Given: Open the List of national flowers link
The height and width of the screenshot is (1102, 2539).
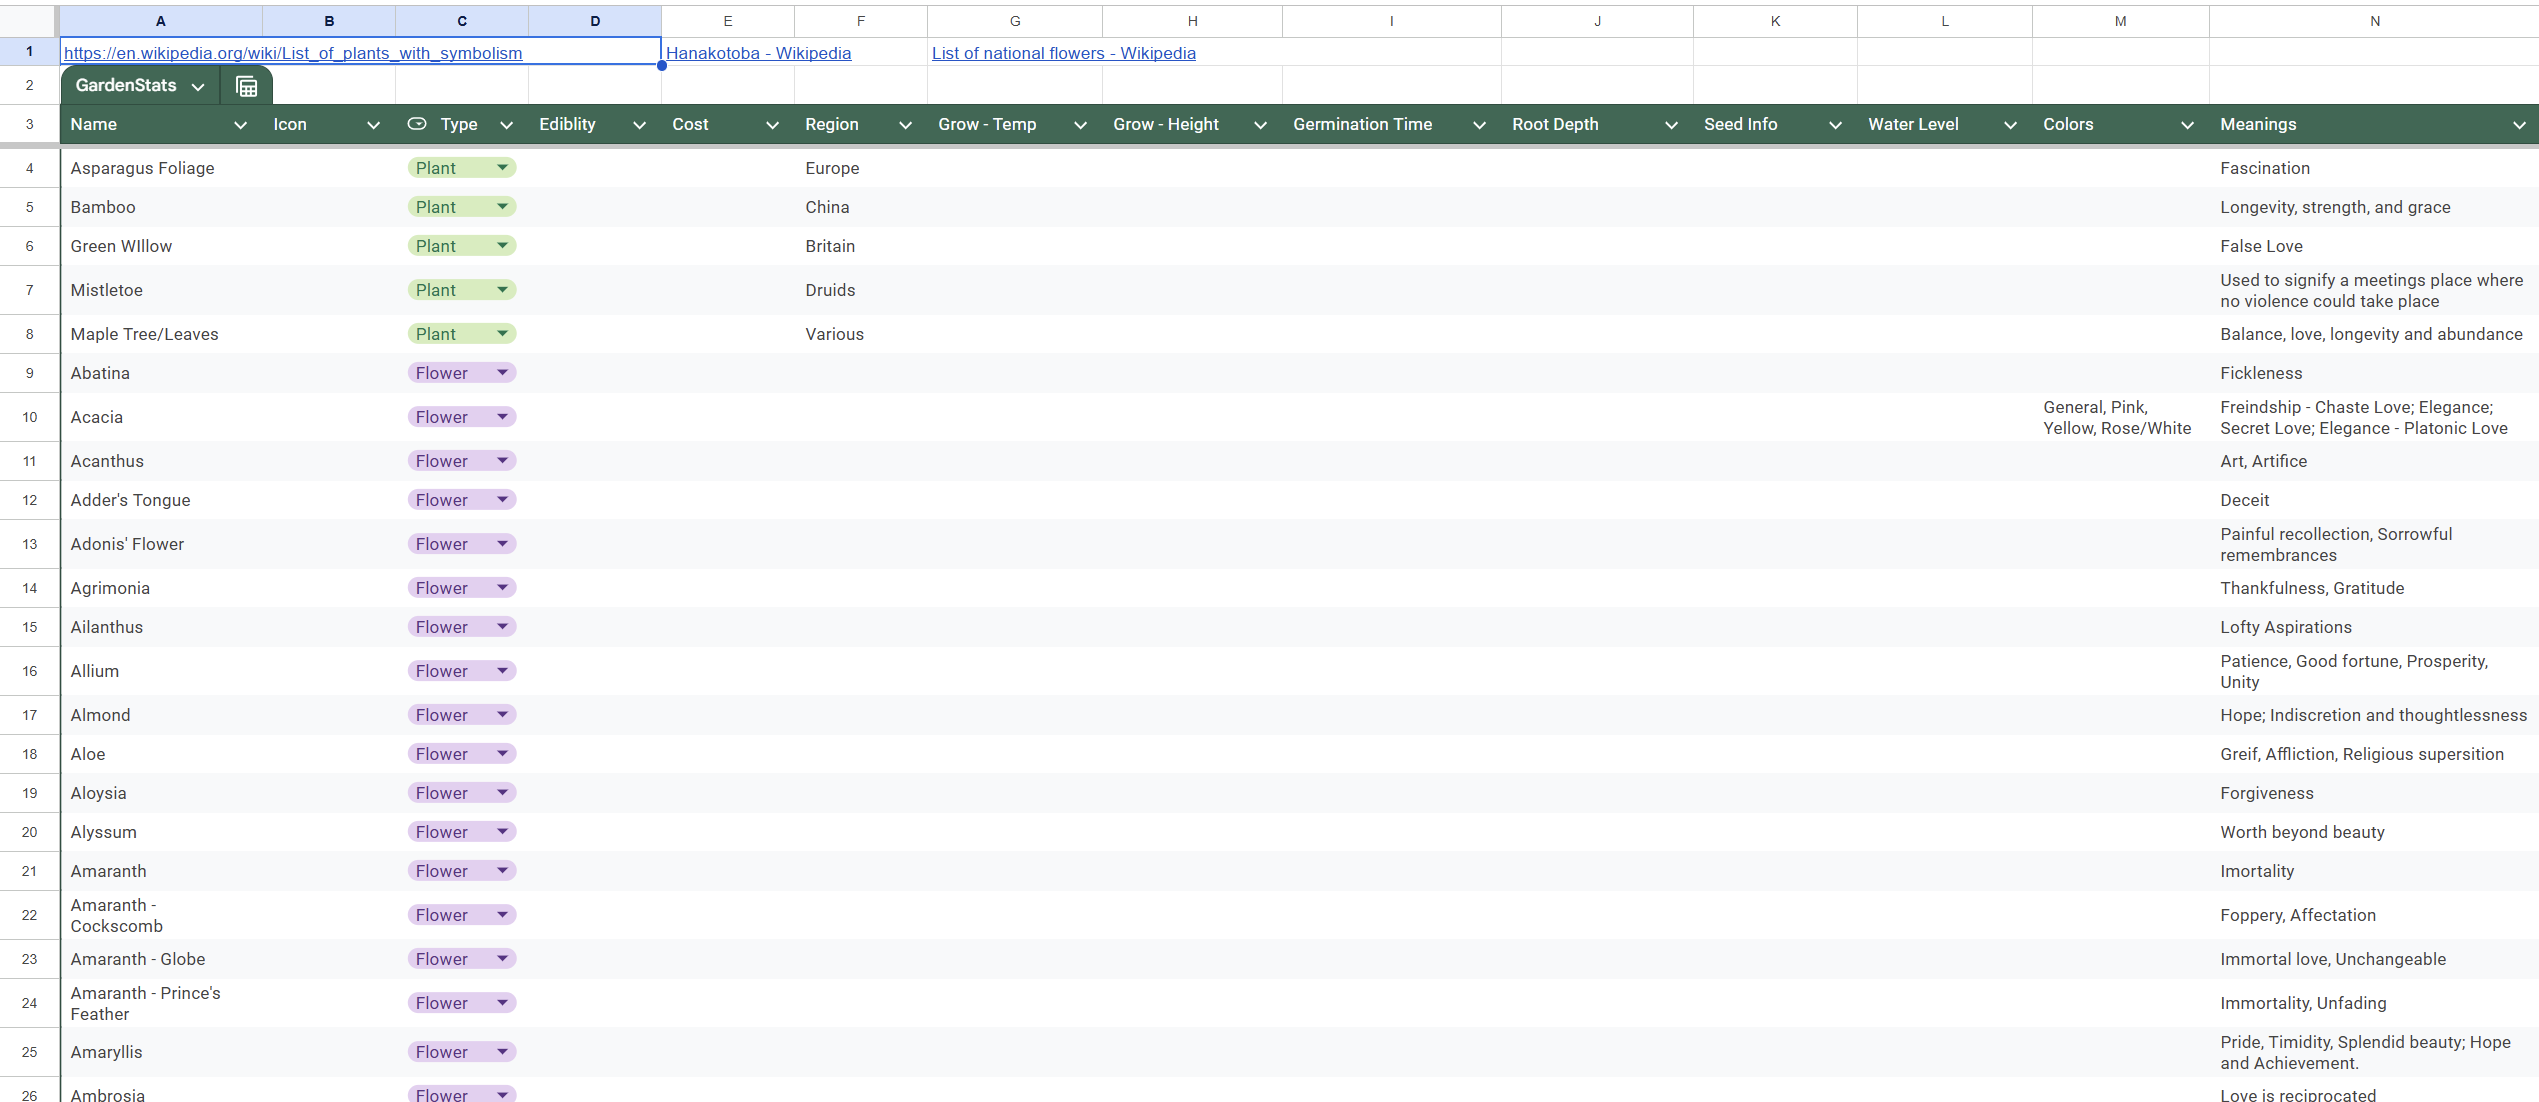Looking at the screenshot, I should [1063, 53].
